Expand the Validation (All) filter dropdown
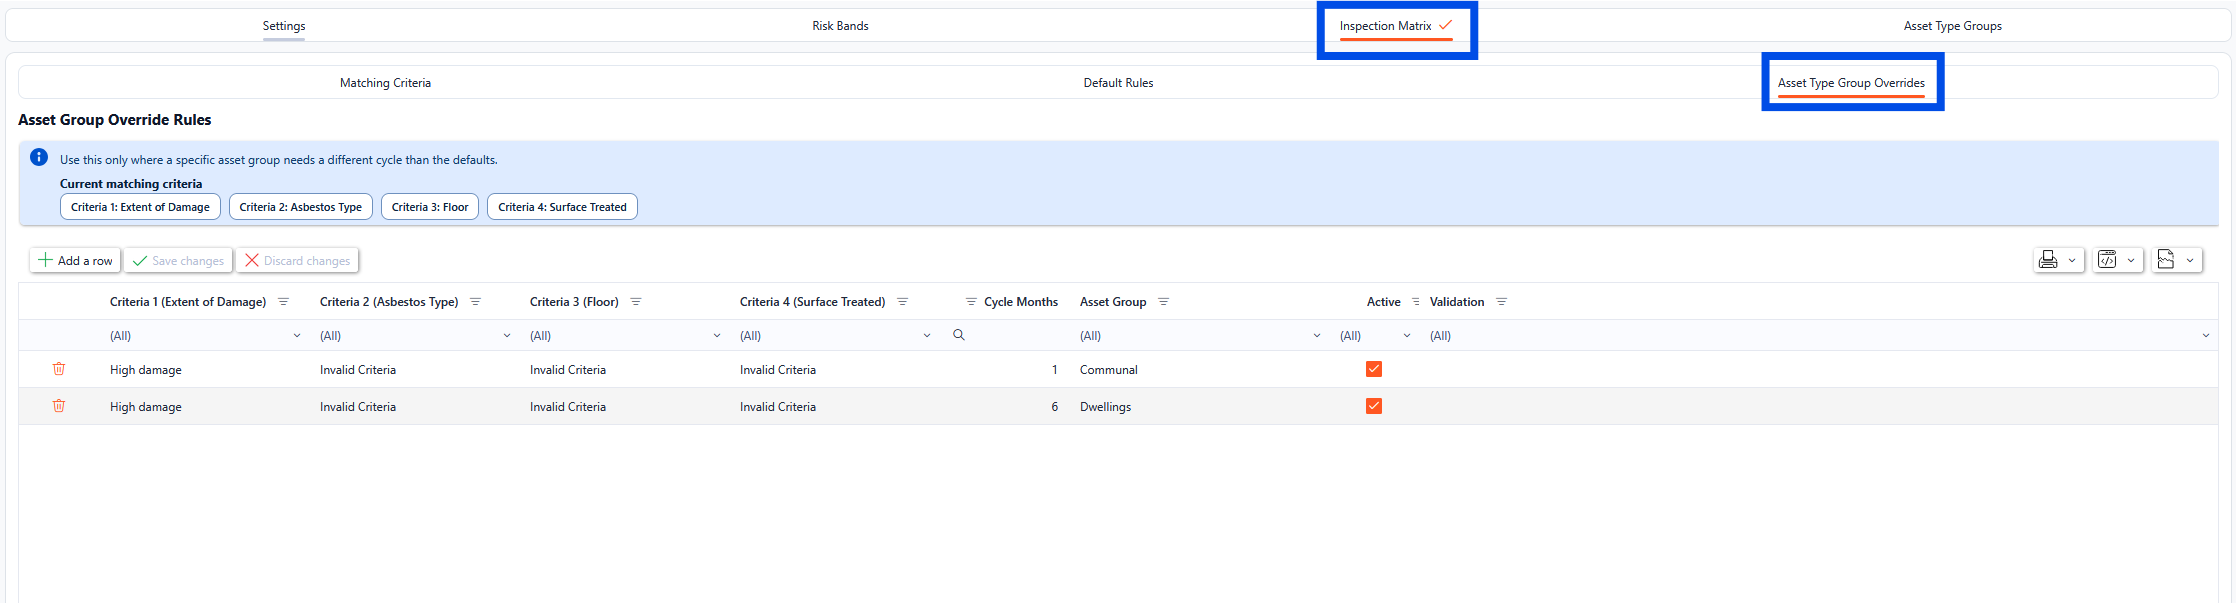2236x603 pixels. (2205, 336)
